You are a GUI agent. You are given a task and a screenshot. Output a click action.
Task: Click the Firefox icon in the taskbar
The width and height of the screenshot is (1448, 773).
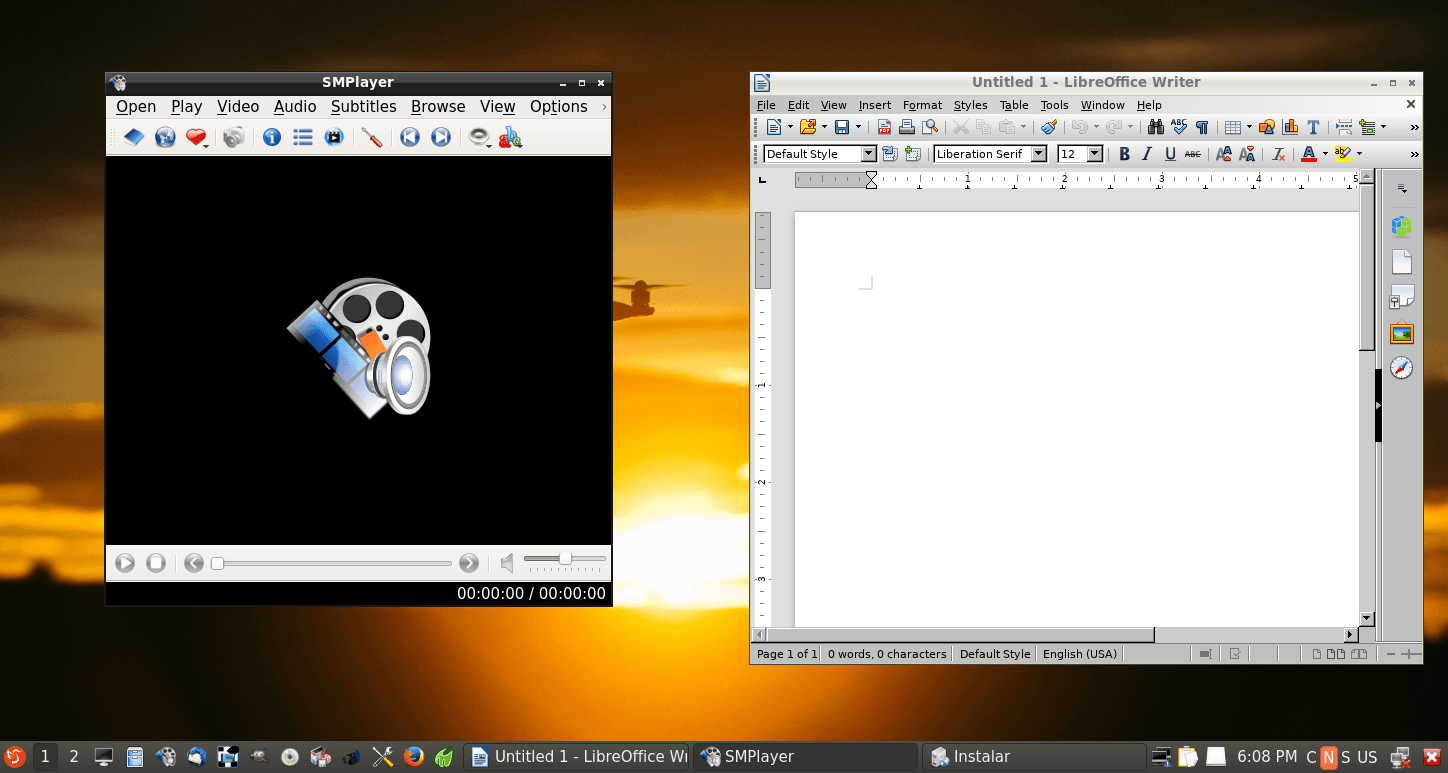tap(414, 757)
